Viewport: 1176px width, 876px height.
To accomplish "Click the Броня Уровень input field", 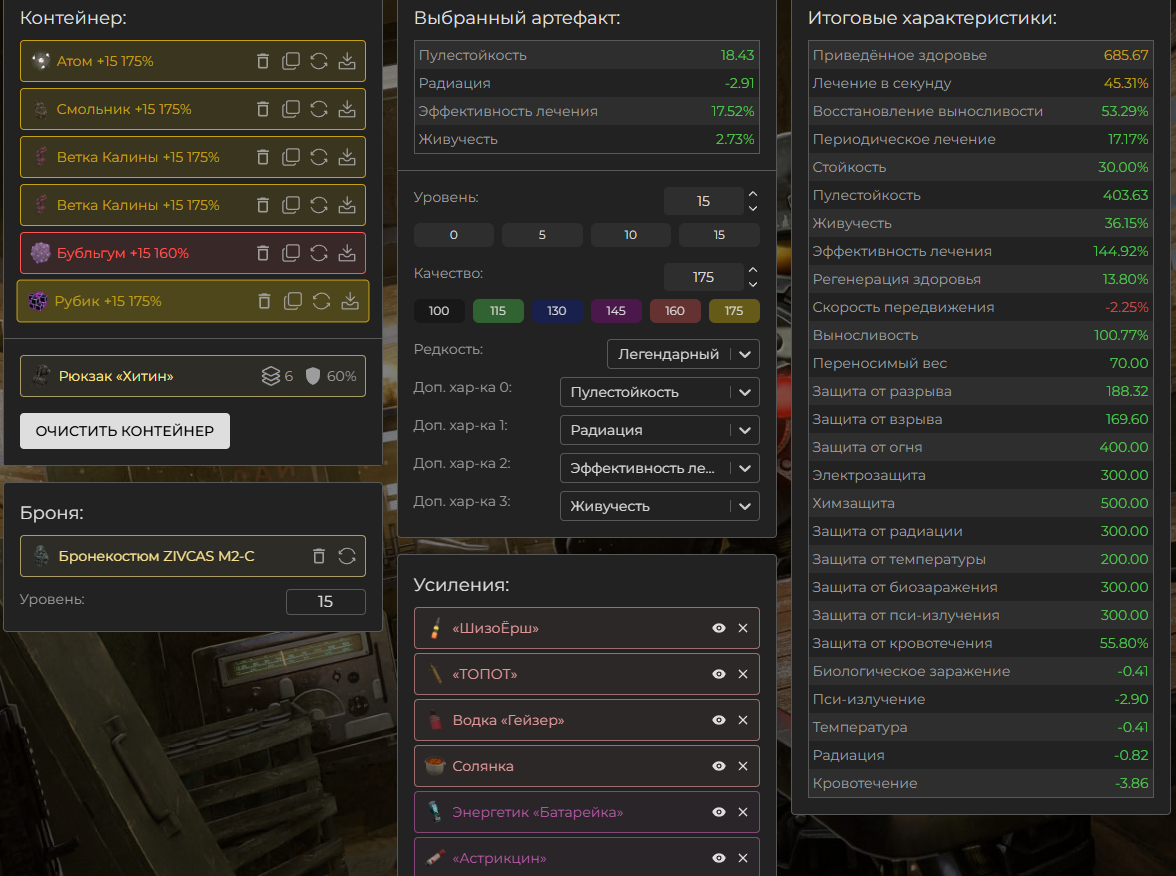I will [x=326, y=602].
